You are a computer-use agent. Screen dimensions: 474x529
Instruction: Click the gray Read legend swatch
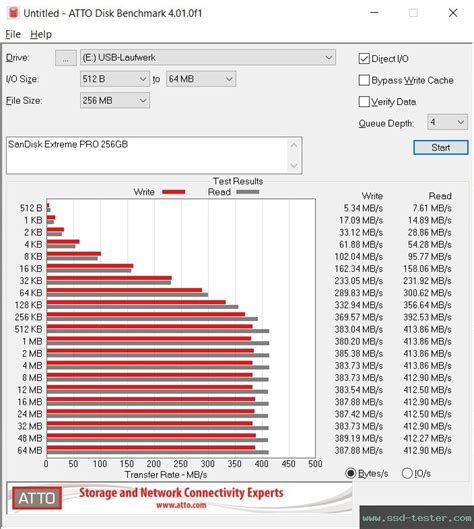[x=248, y=192]
